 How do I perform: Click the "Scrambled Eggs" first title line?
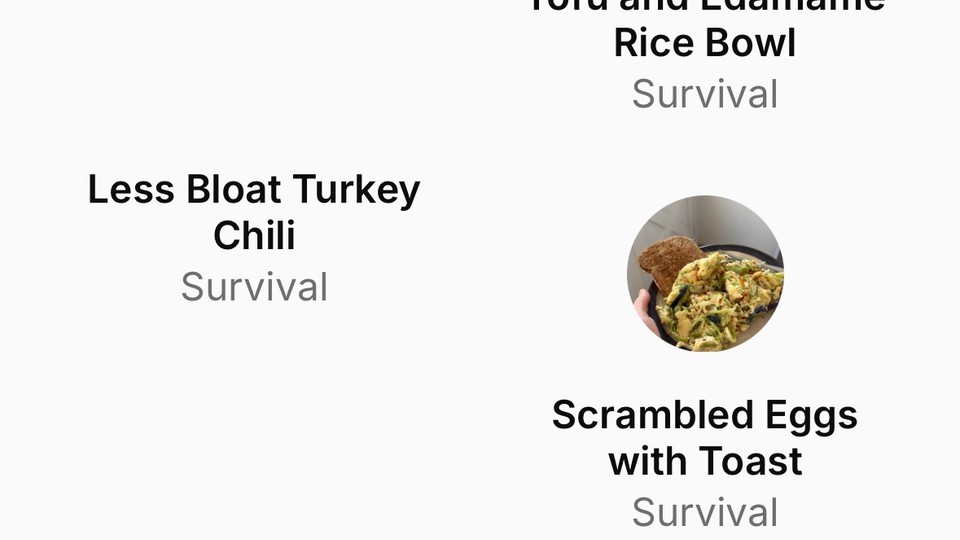[x=705, y=416]
